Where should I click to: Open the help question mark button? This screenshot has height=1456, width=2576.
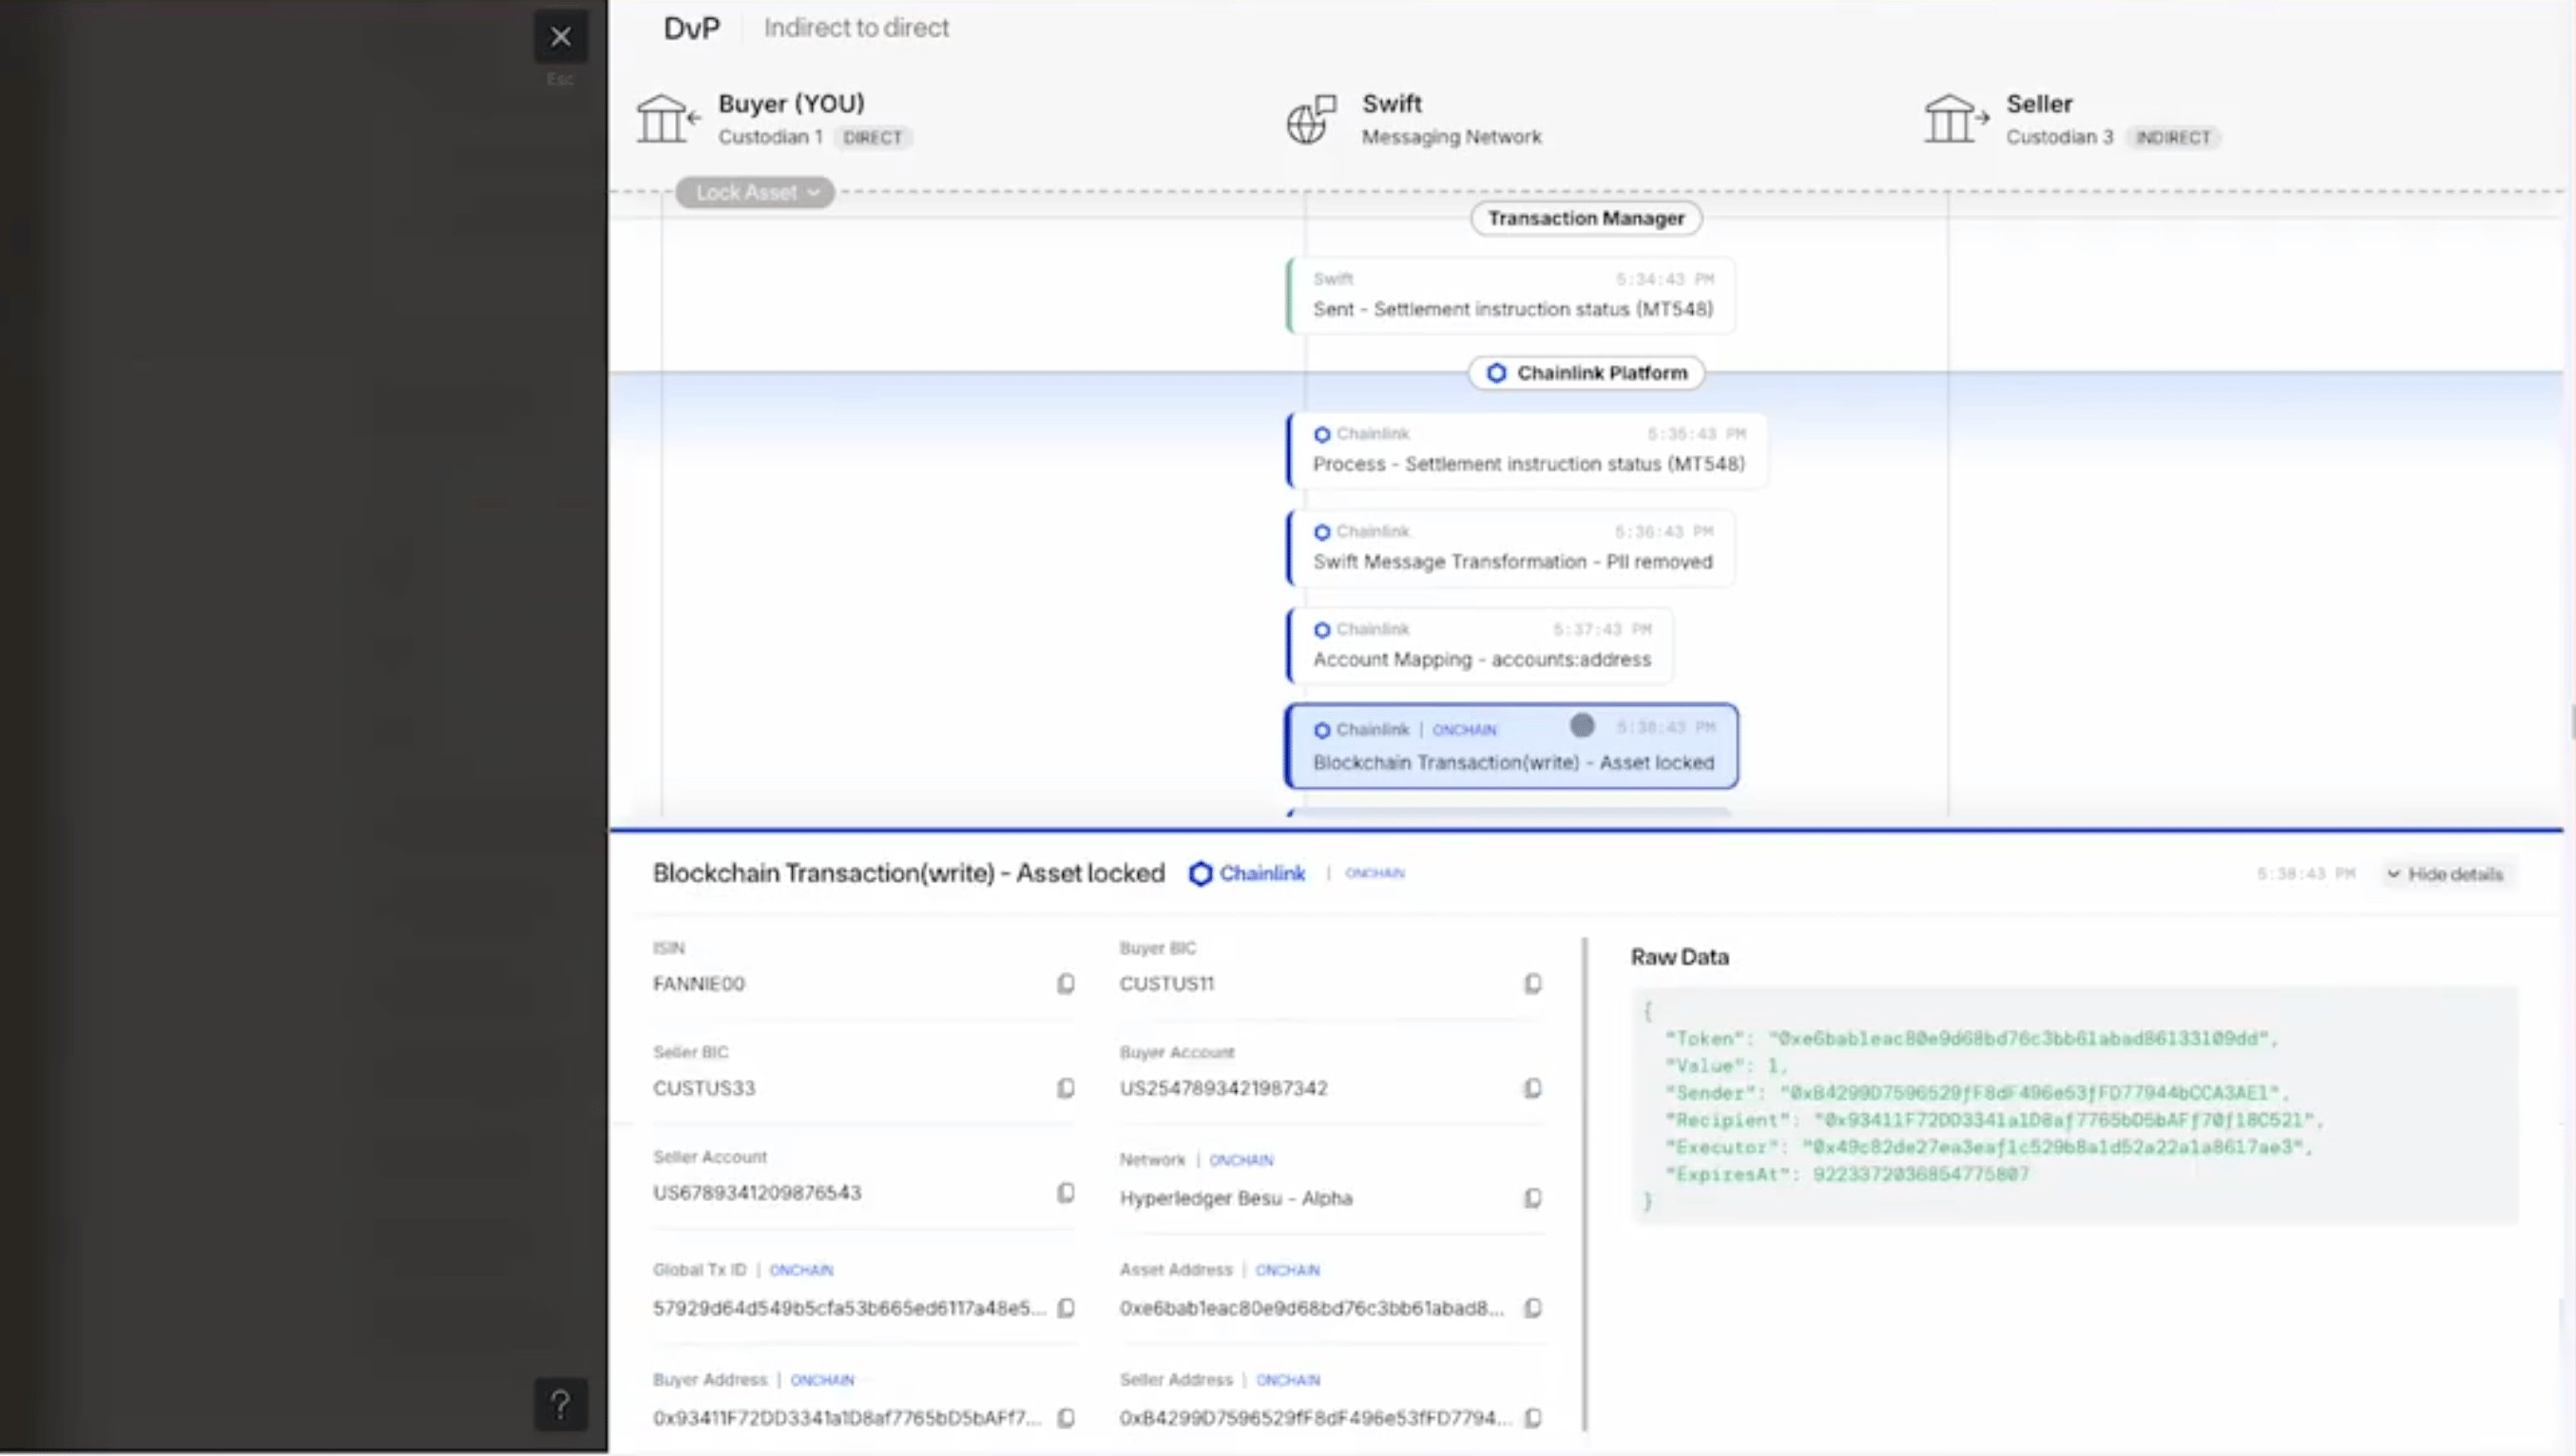560,1404
